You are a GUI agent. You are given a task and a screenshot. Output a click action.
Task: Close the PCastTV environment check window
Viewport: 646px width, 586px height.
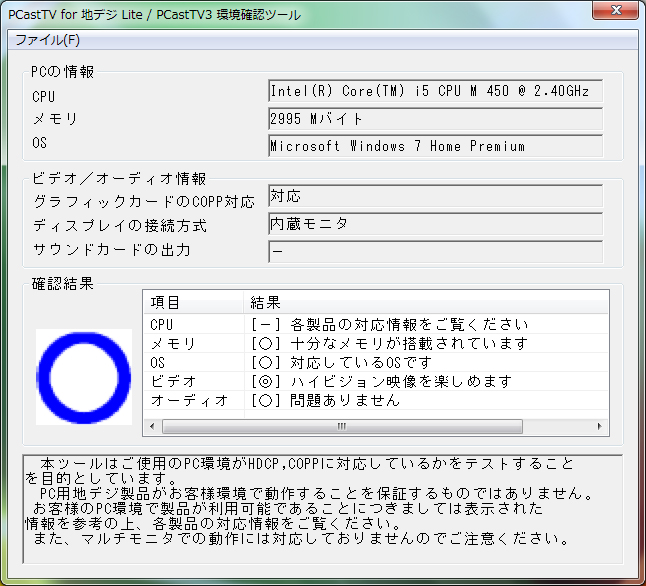tap(616, 10)
